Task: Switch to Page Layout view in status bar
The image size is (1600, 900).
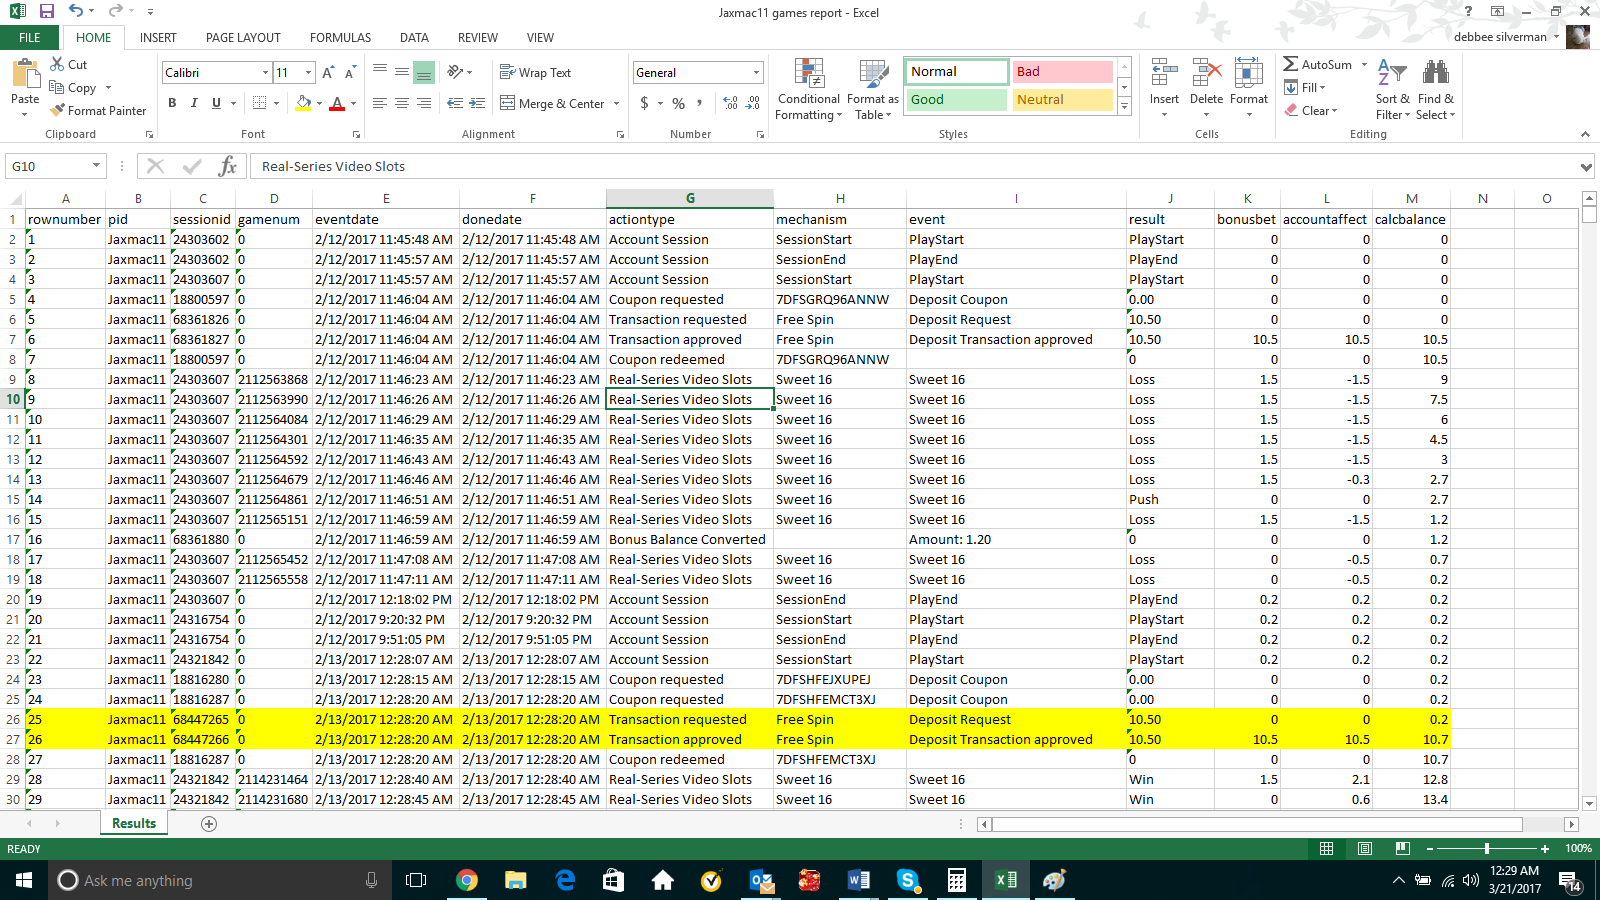Action: 1365,849
